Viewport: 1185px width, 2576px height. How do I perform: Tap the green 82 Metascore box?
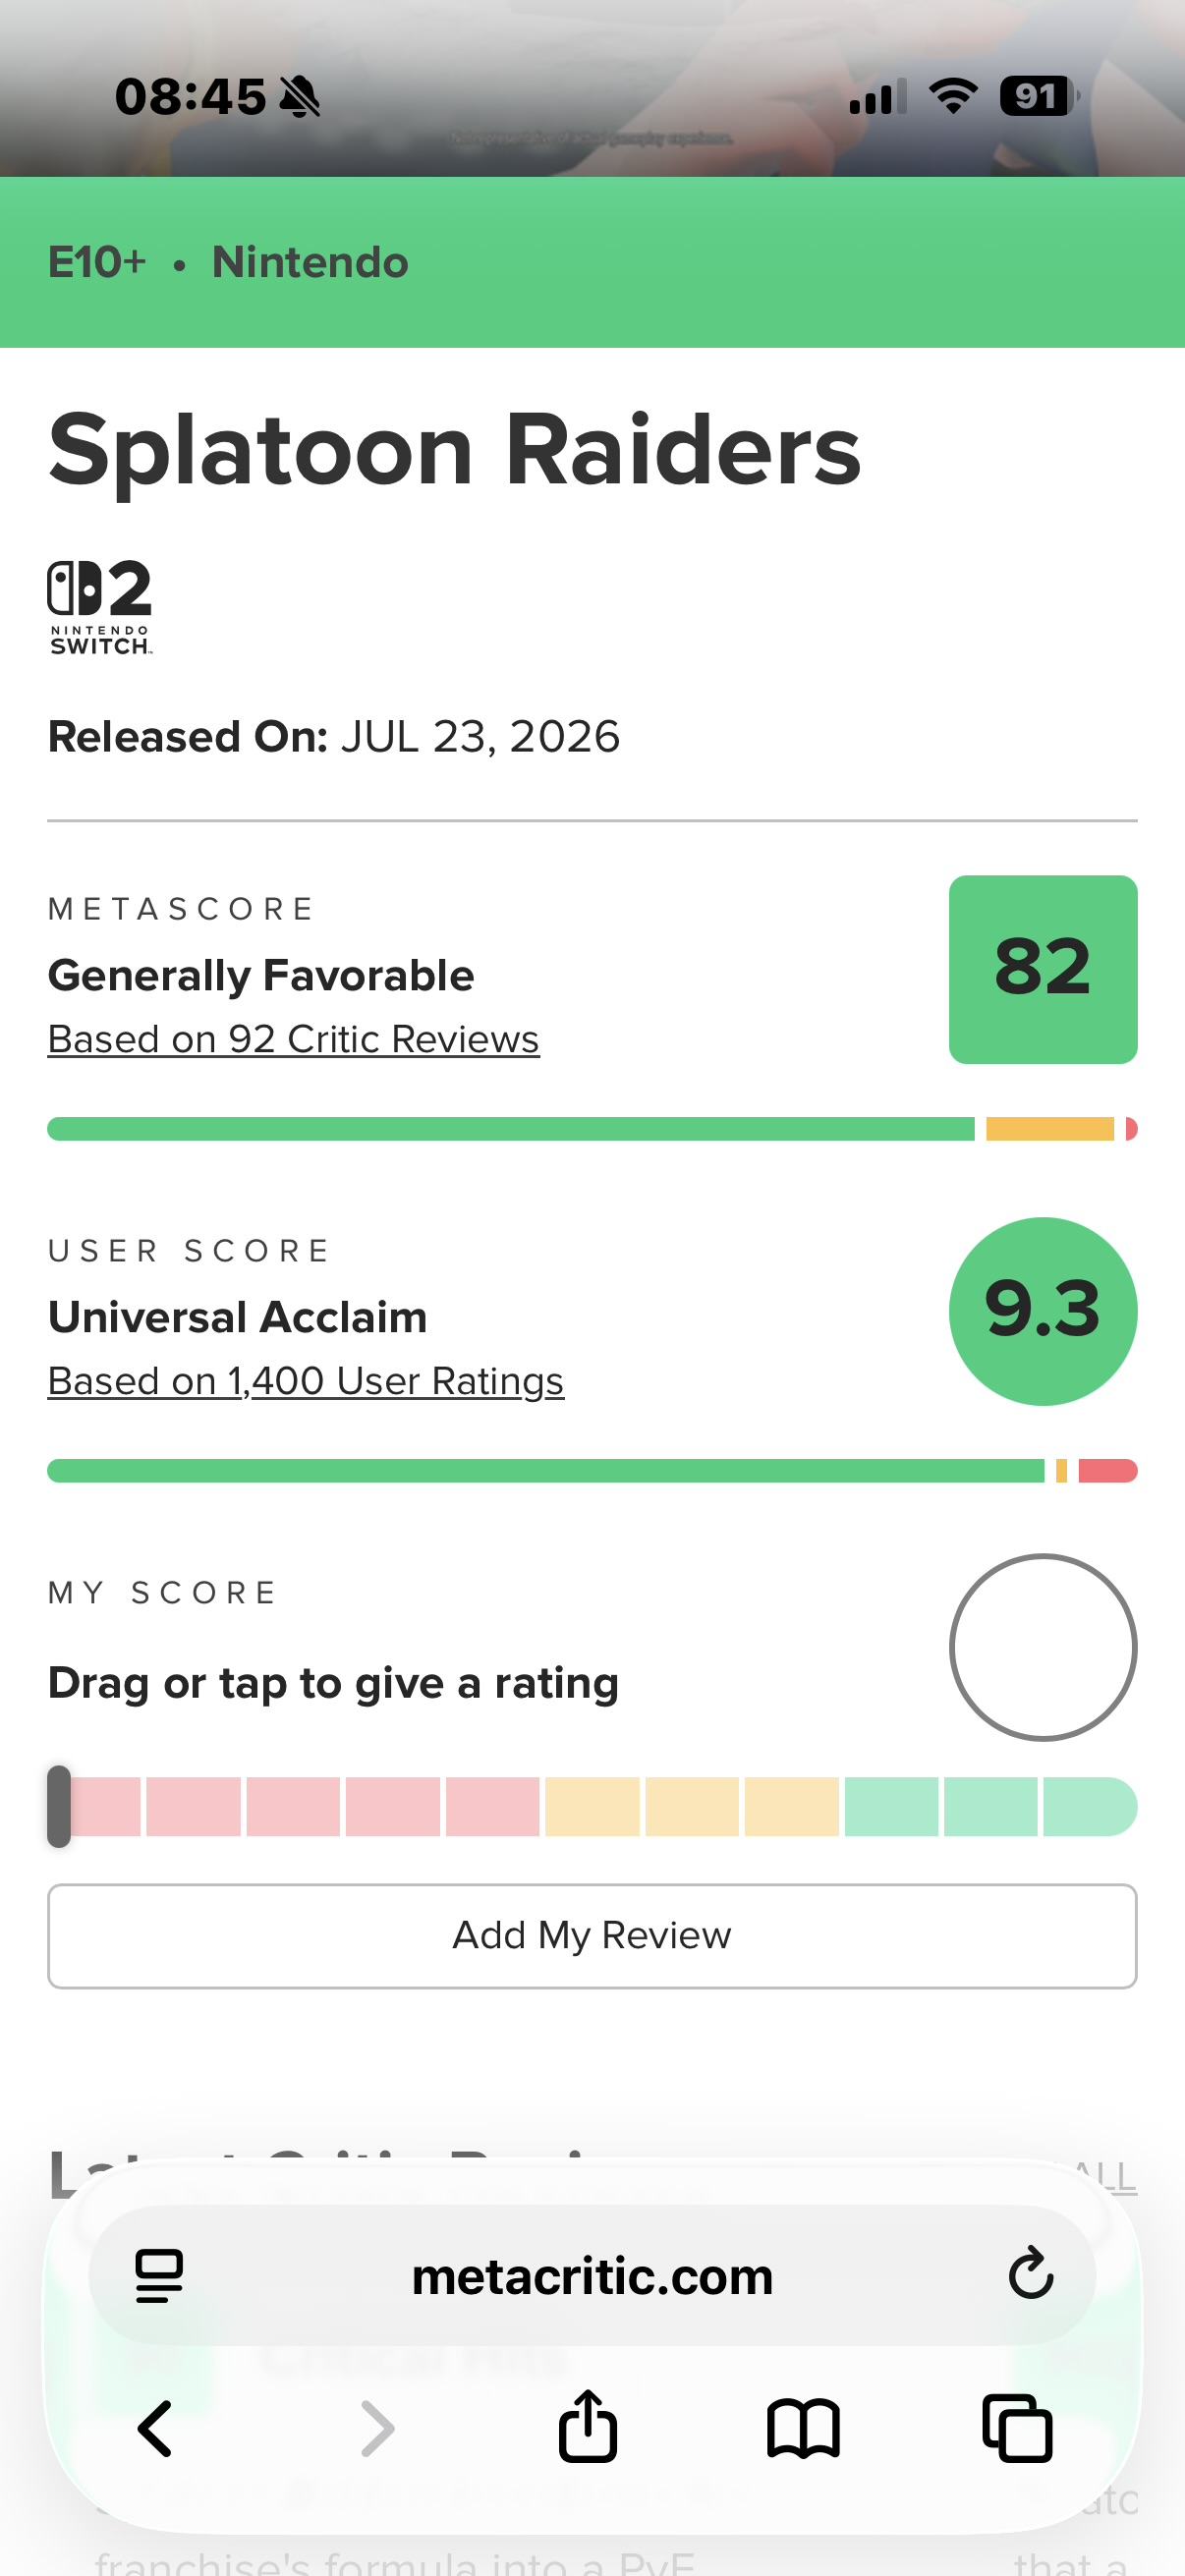pos(1043,969)
